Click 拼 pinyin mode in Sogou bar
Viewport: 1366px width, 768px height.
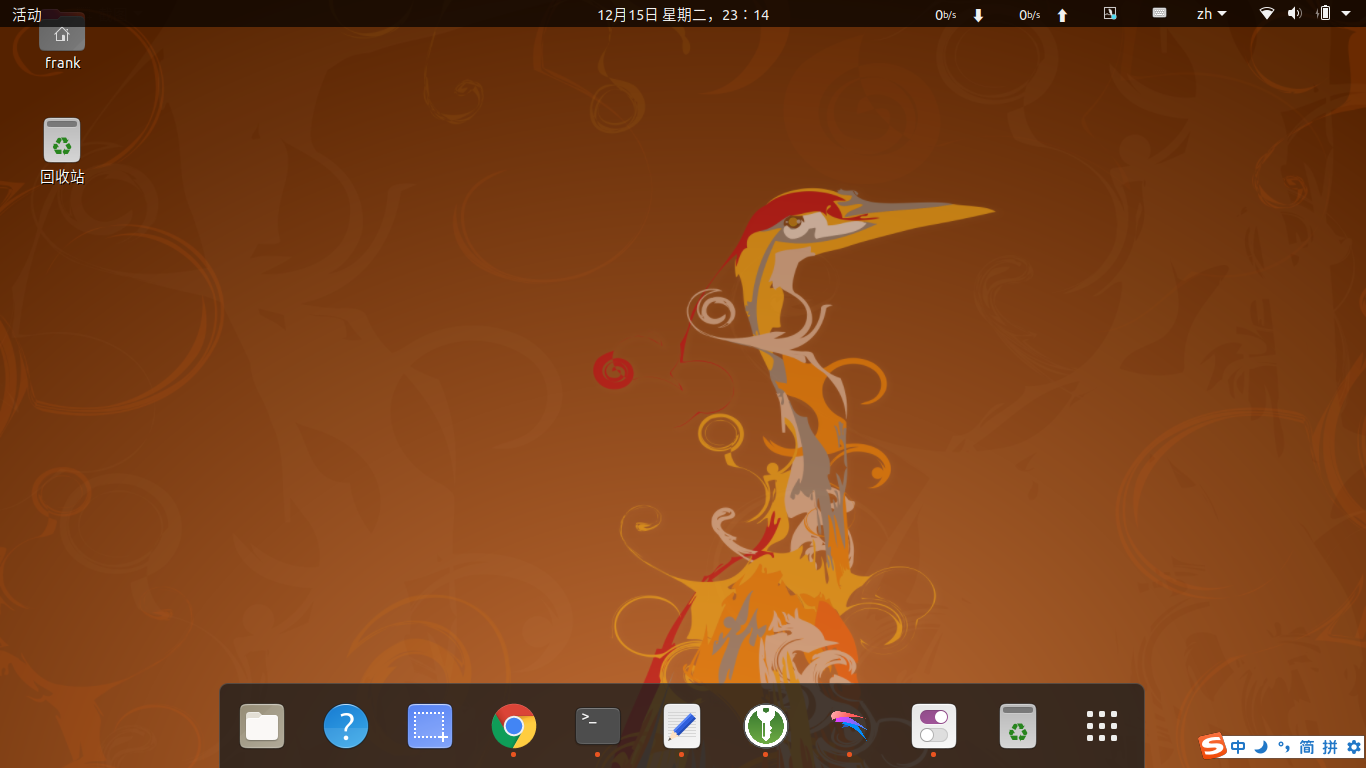1330,747
